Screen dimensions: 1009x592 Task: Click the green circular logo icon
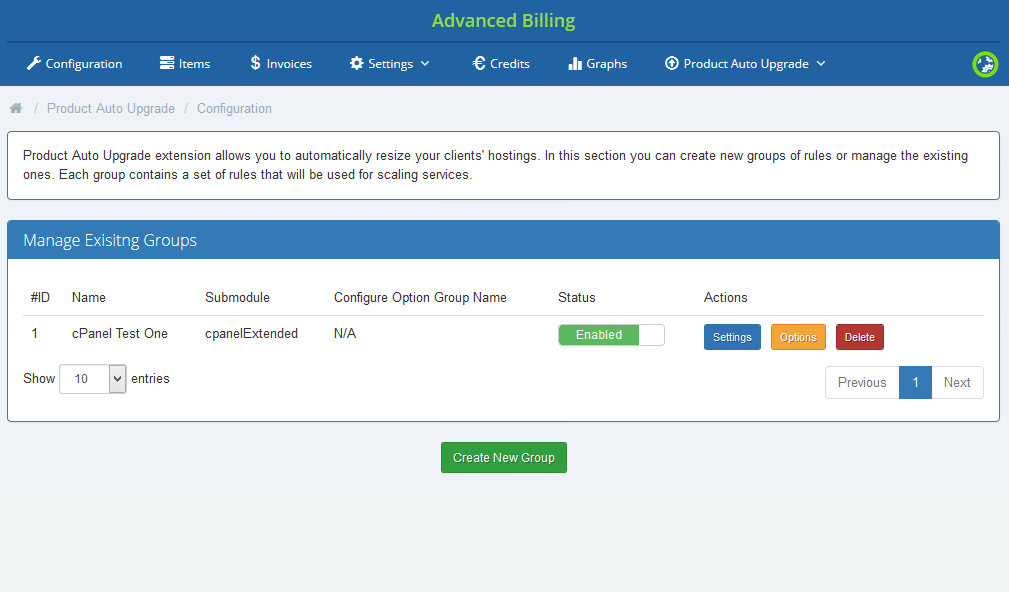coord(985,64)
